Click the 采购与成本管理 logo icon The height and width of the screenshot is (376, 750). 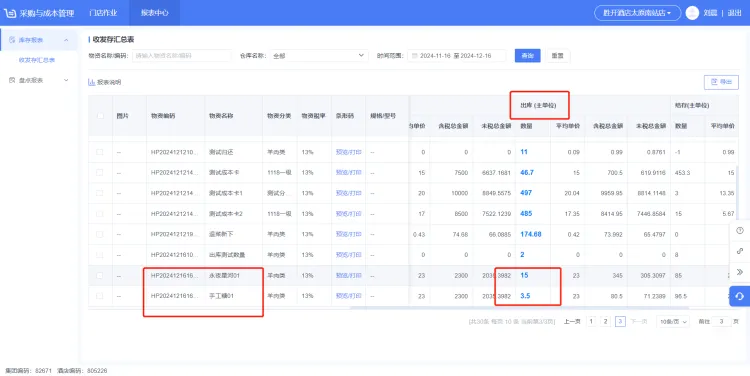coord(10,13)
